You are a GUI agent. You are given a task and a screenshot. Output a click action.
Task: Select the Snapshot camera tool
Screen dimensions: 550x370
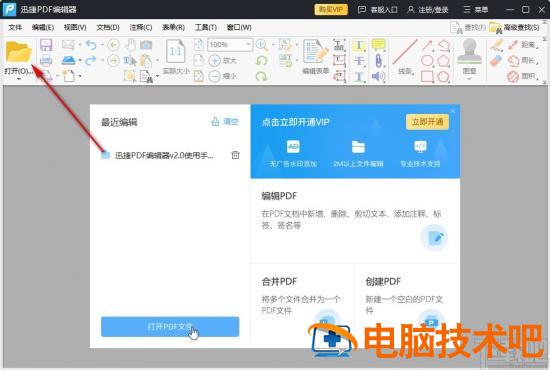click(146, 45)
